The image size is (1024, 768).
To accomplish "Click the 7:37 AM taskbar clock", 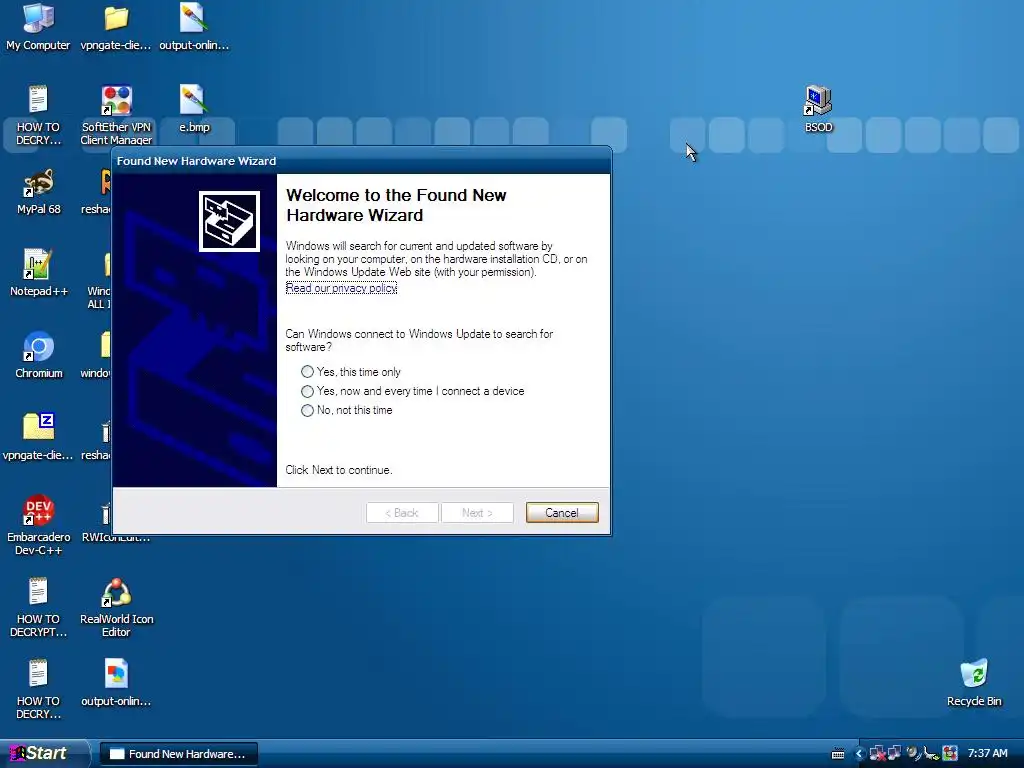I will tap(987, 754).
